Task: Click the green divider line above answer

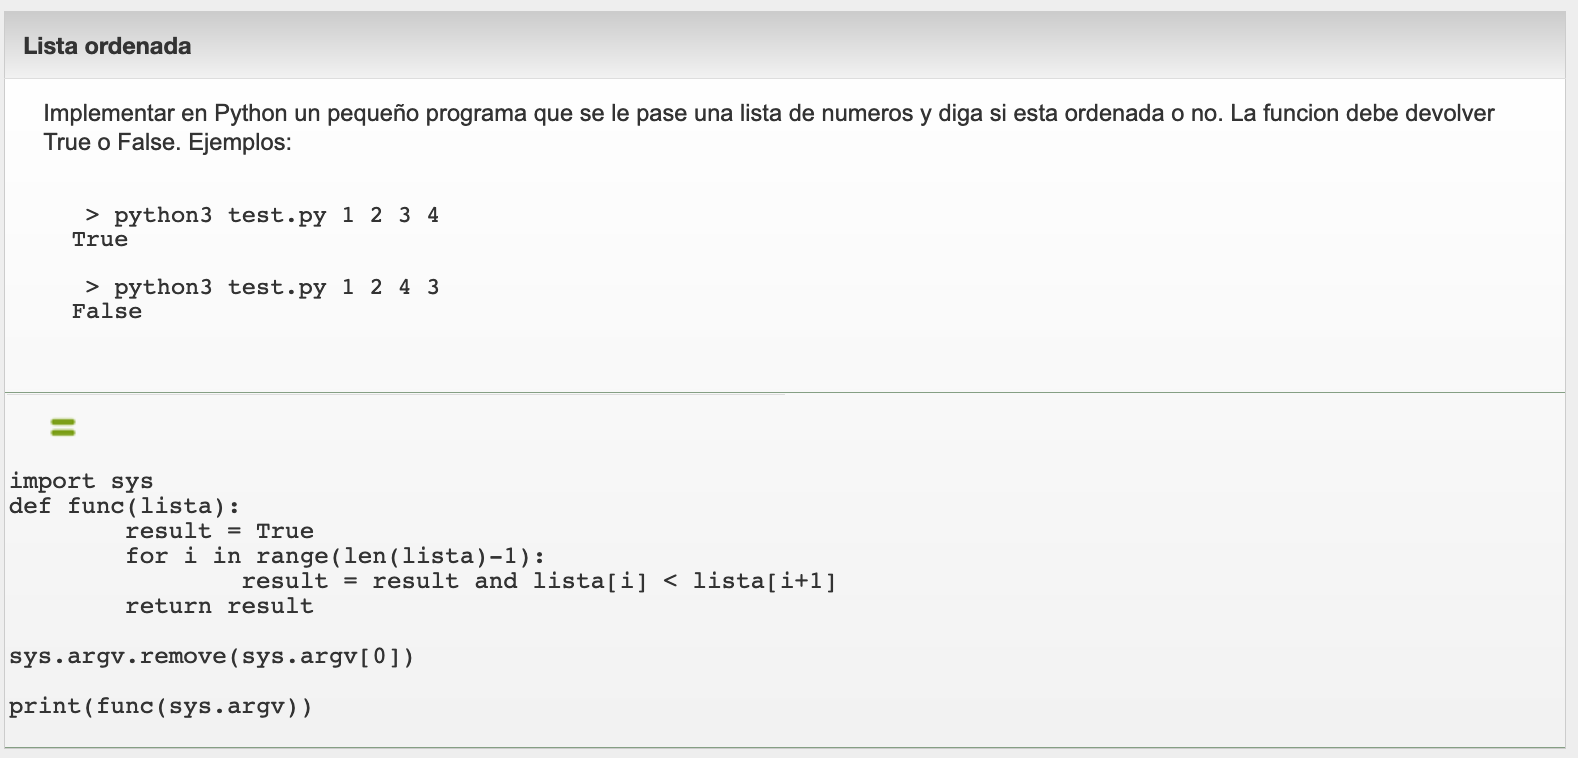Action: click(x=784, y=392)
